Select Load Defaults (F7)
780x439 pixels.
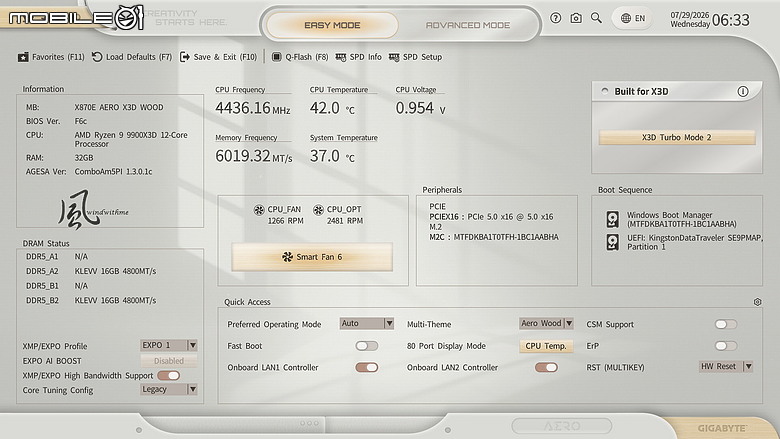coord(132,57)
